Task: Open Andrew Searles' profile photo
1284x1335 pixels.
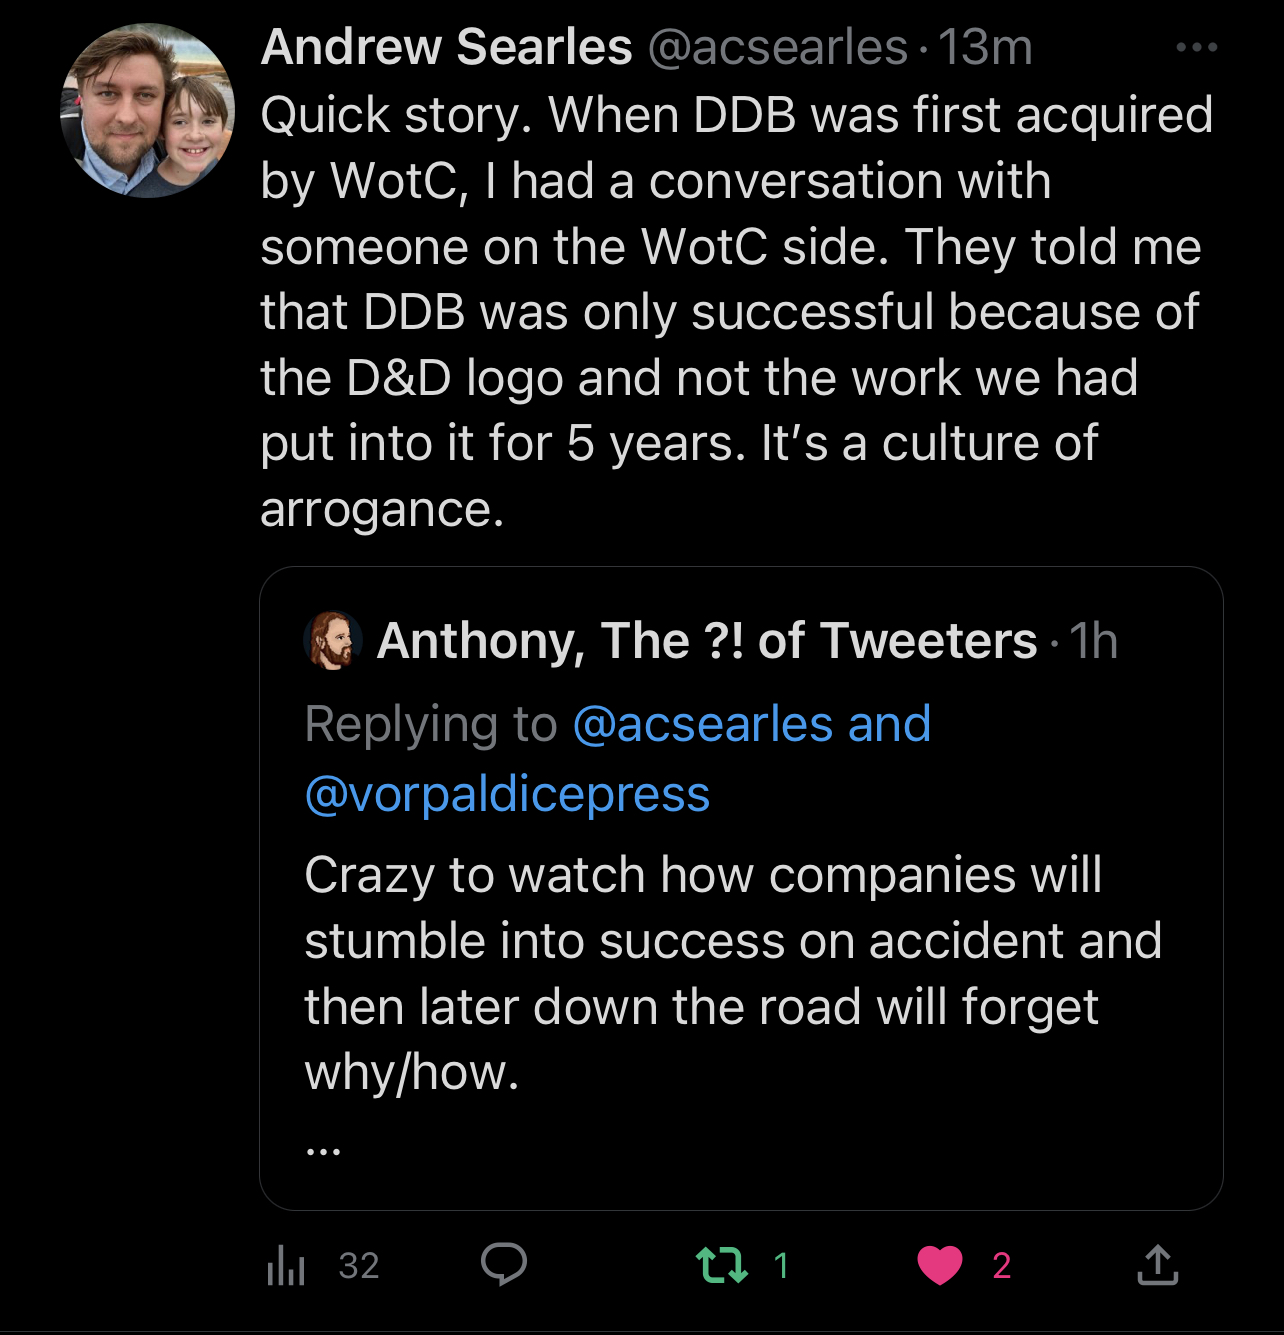Action: point(148,110)
